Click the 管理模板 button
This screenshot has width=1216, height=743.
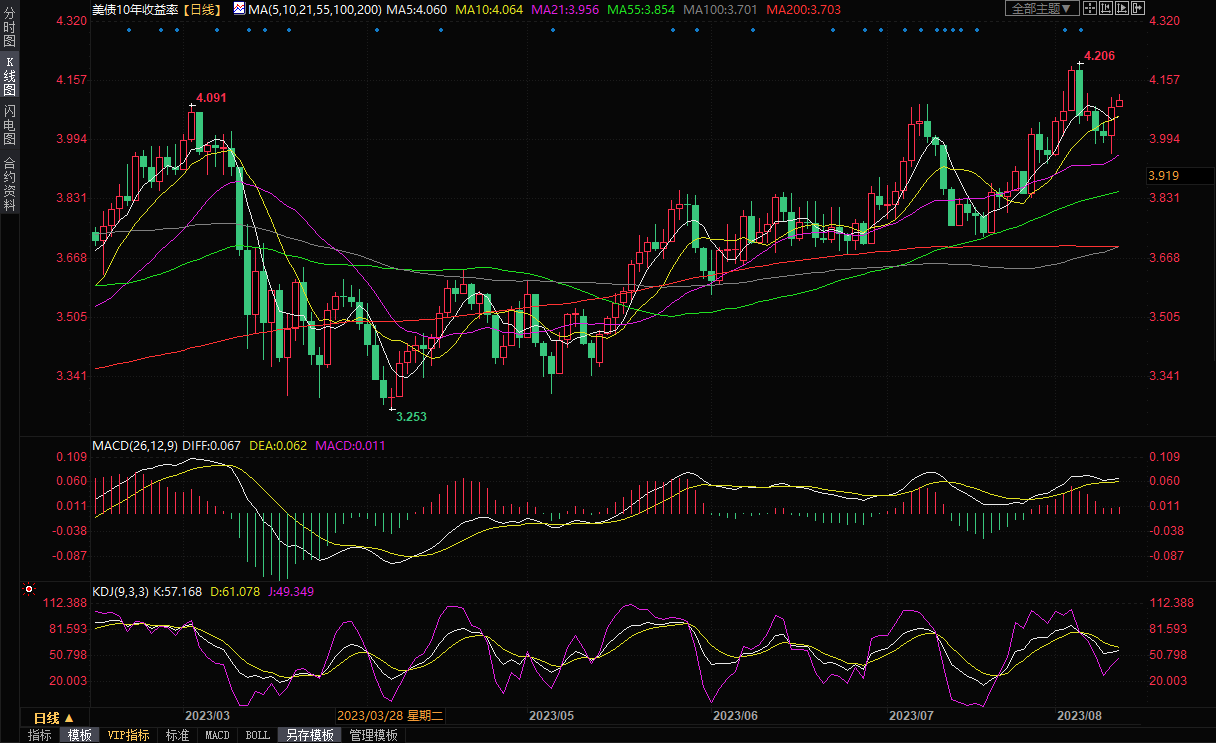point(373,735)
